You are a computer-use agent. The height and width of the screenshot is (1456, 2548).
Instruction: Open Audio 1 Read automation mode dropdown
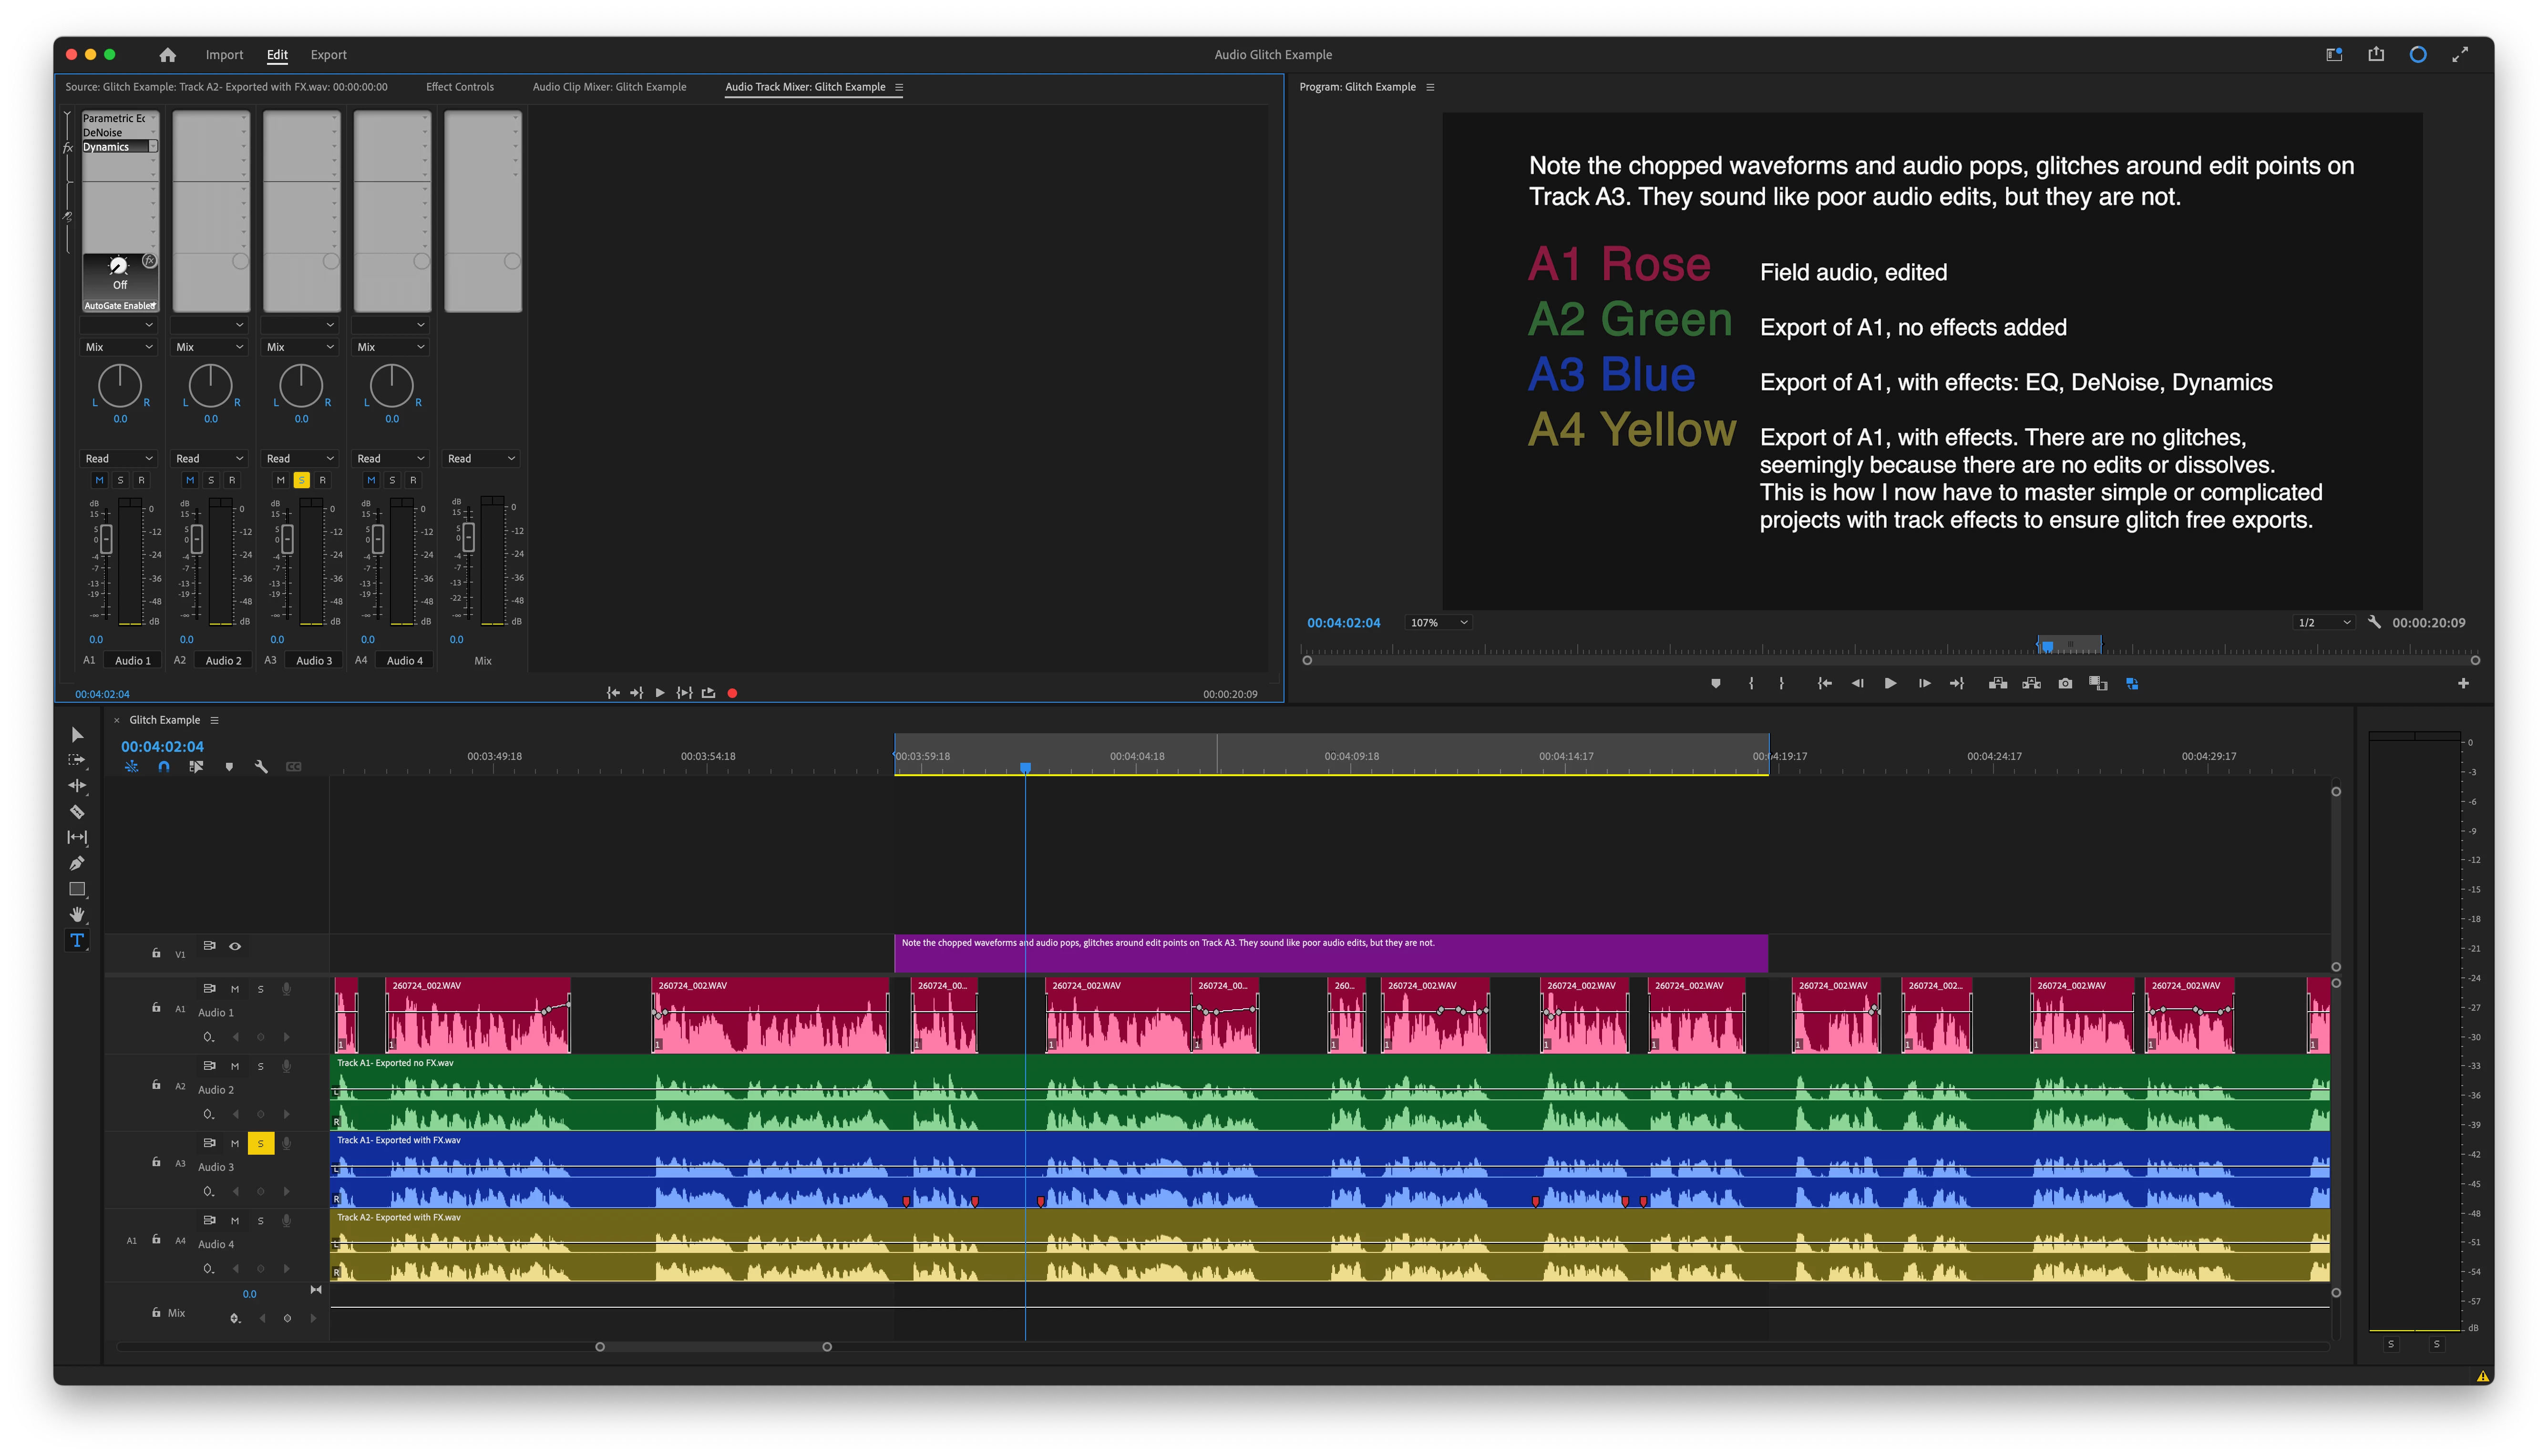coord(118,459)
